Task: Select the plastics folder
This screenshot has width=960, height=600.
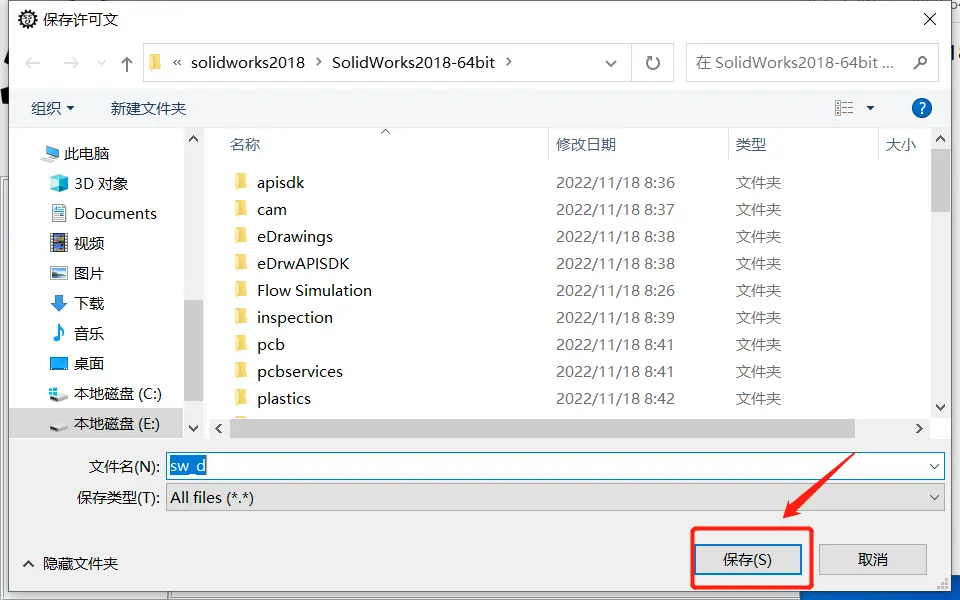Action: [283, 398]
